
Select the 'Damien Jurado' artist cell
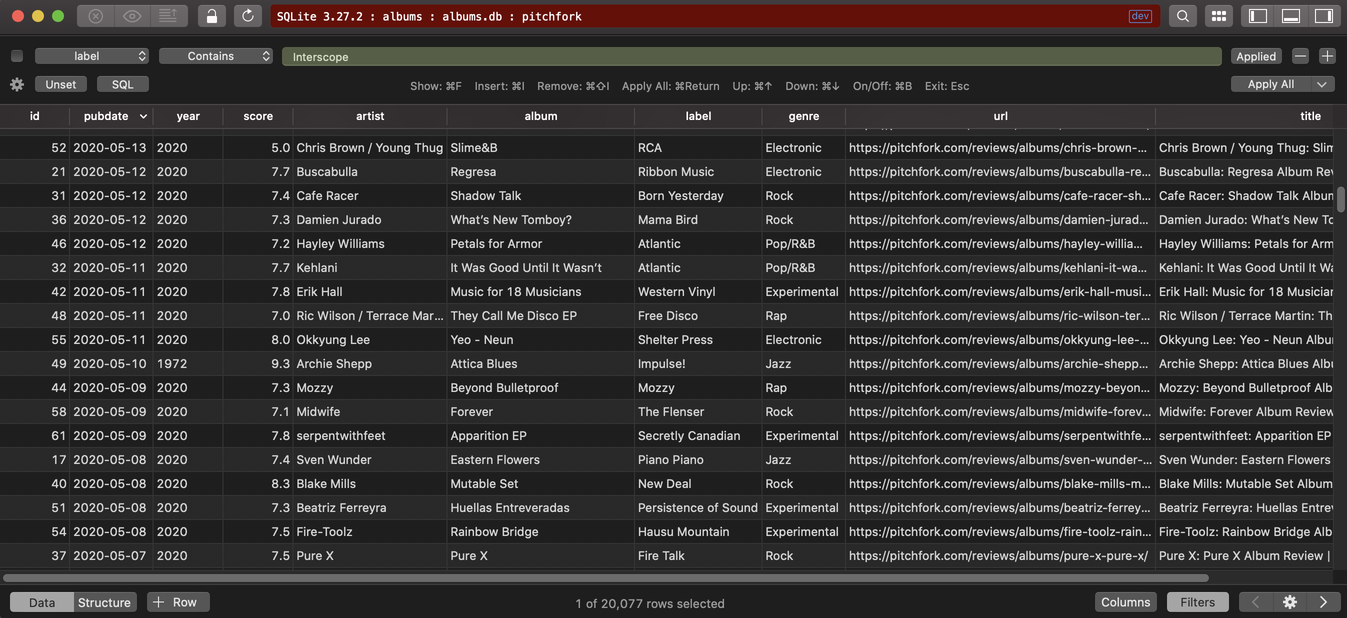[x=370, y=219]
